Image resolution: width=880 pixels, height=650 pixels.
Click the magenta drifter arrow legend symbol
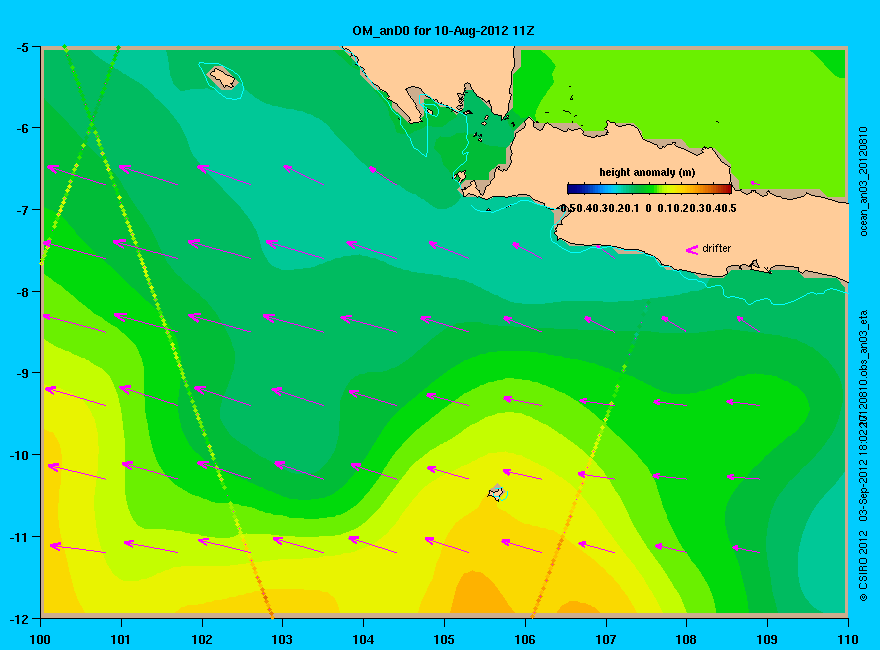coord(692,250)
